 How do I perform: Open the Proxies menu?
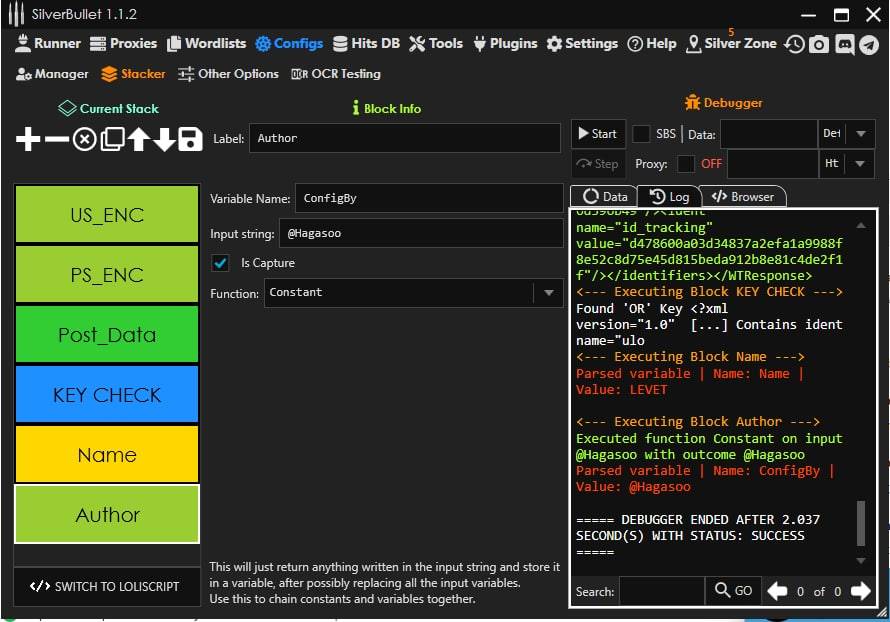[x=124, y=44]
